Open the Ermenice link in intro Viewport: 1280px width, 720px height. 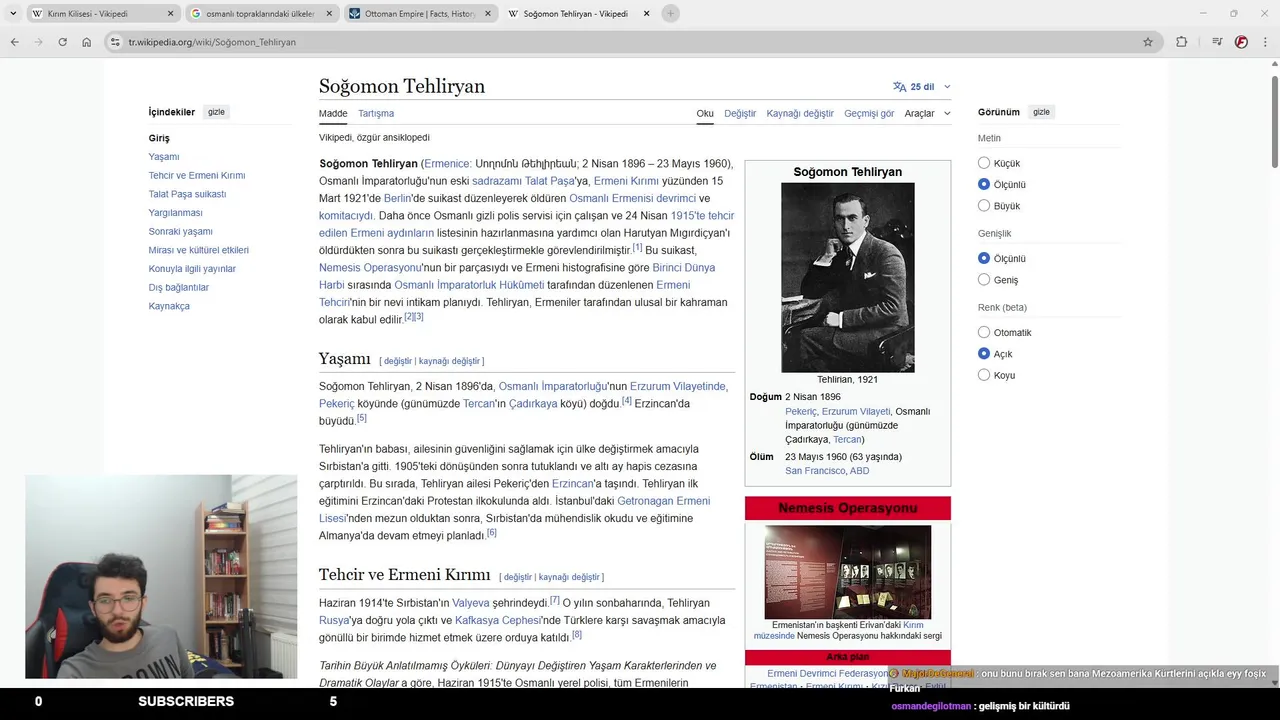[x=447, y=163]
